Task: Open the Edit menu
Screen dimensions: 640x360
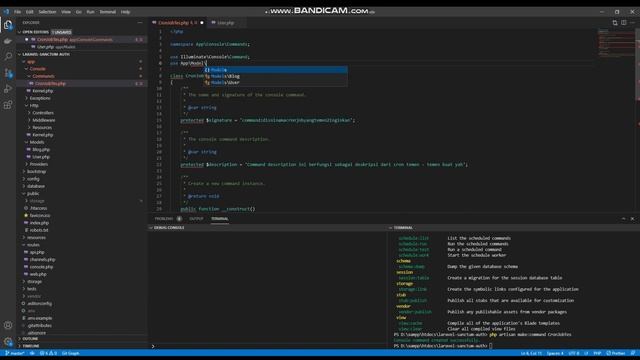Action: (30, 12)
